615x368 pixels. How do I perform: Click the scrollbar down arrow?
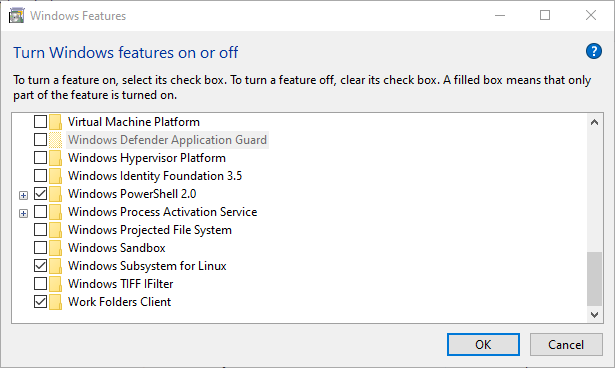(x=594, y=315)
